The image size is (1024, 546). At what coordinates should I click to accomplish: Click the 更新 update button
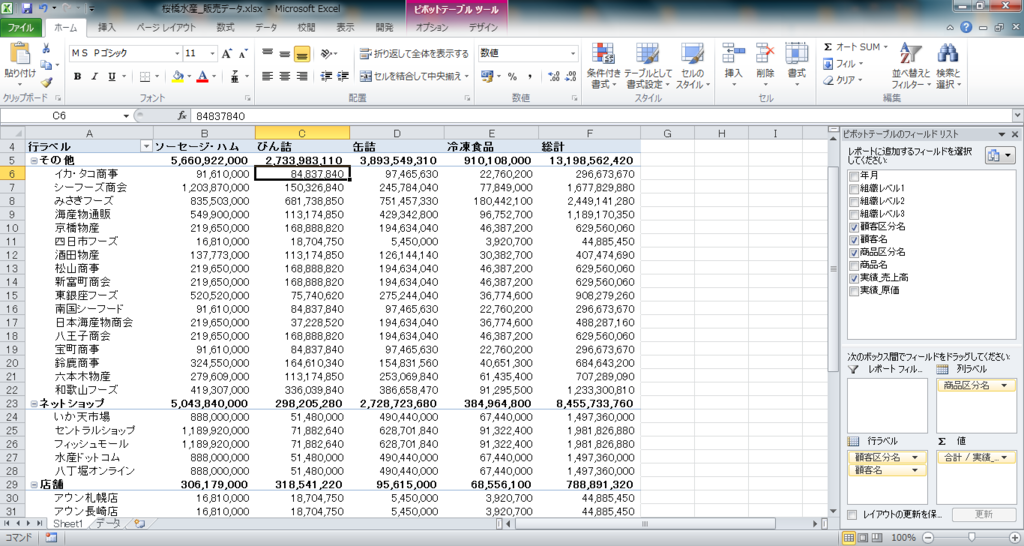pos(984,515)
